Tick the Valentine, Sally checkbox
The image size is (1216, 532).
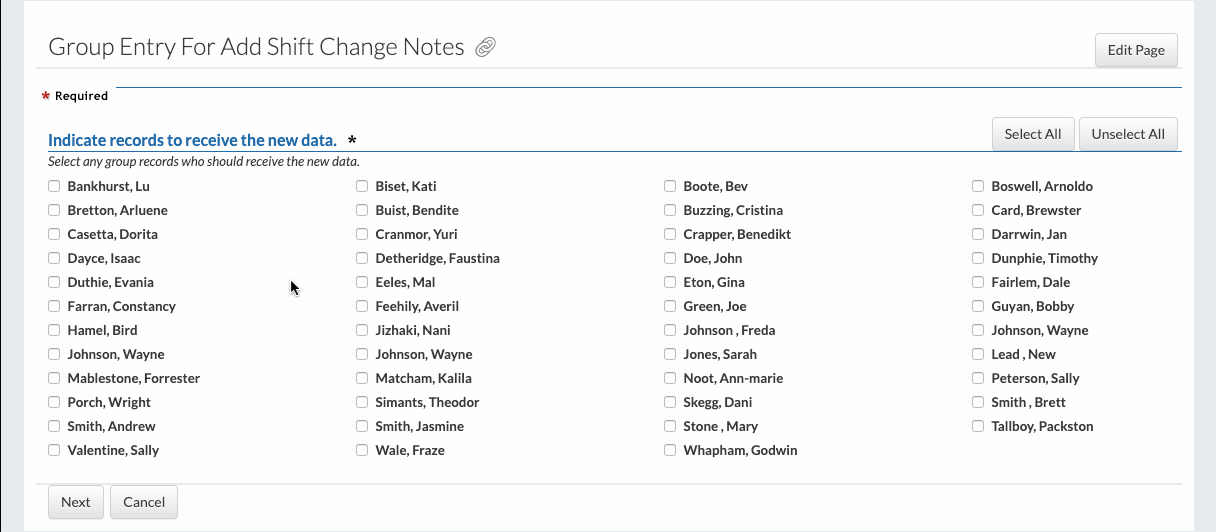[x=54, y=450]
